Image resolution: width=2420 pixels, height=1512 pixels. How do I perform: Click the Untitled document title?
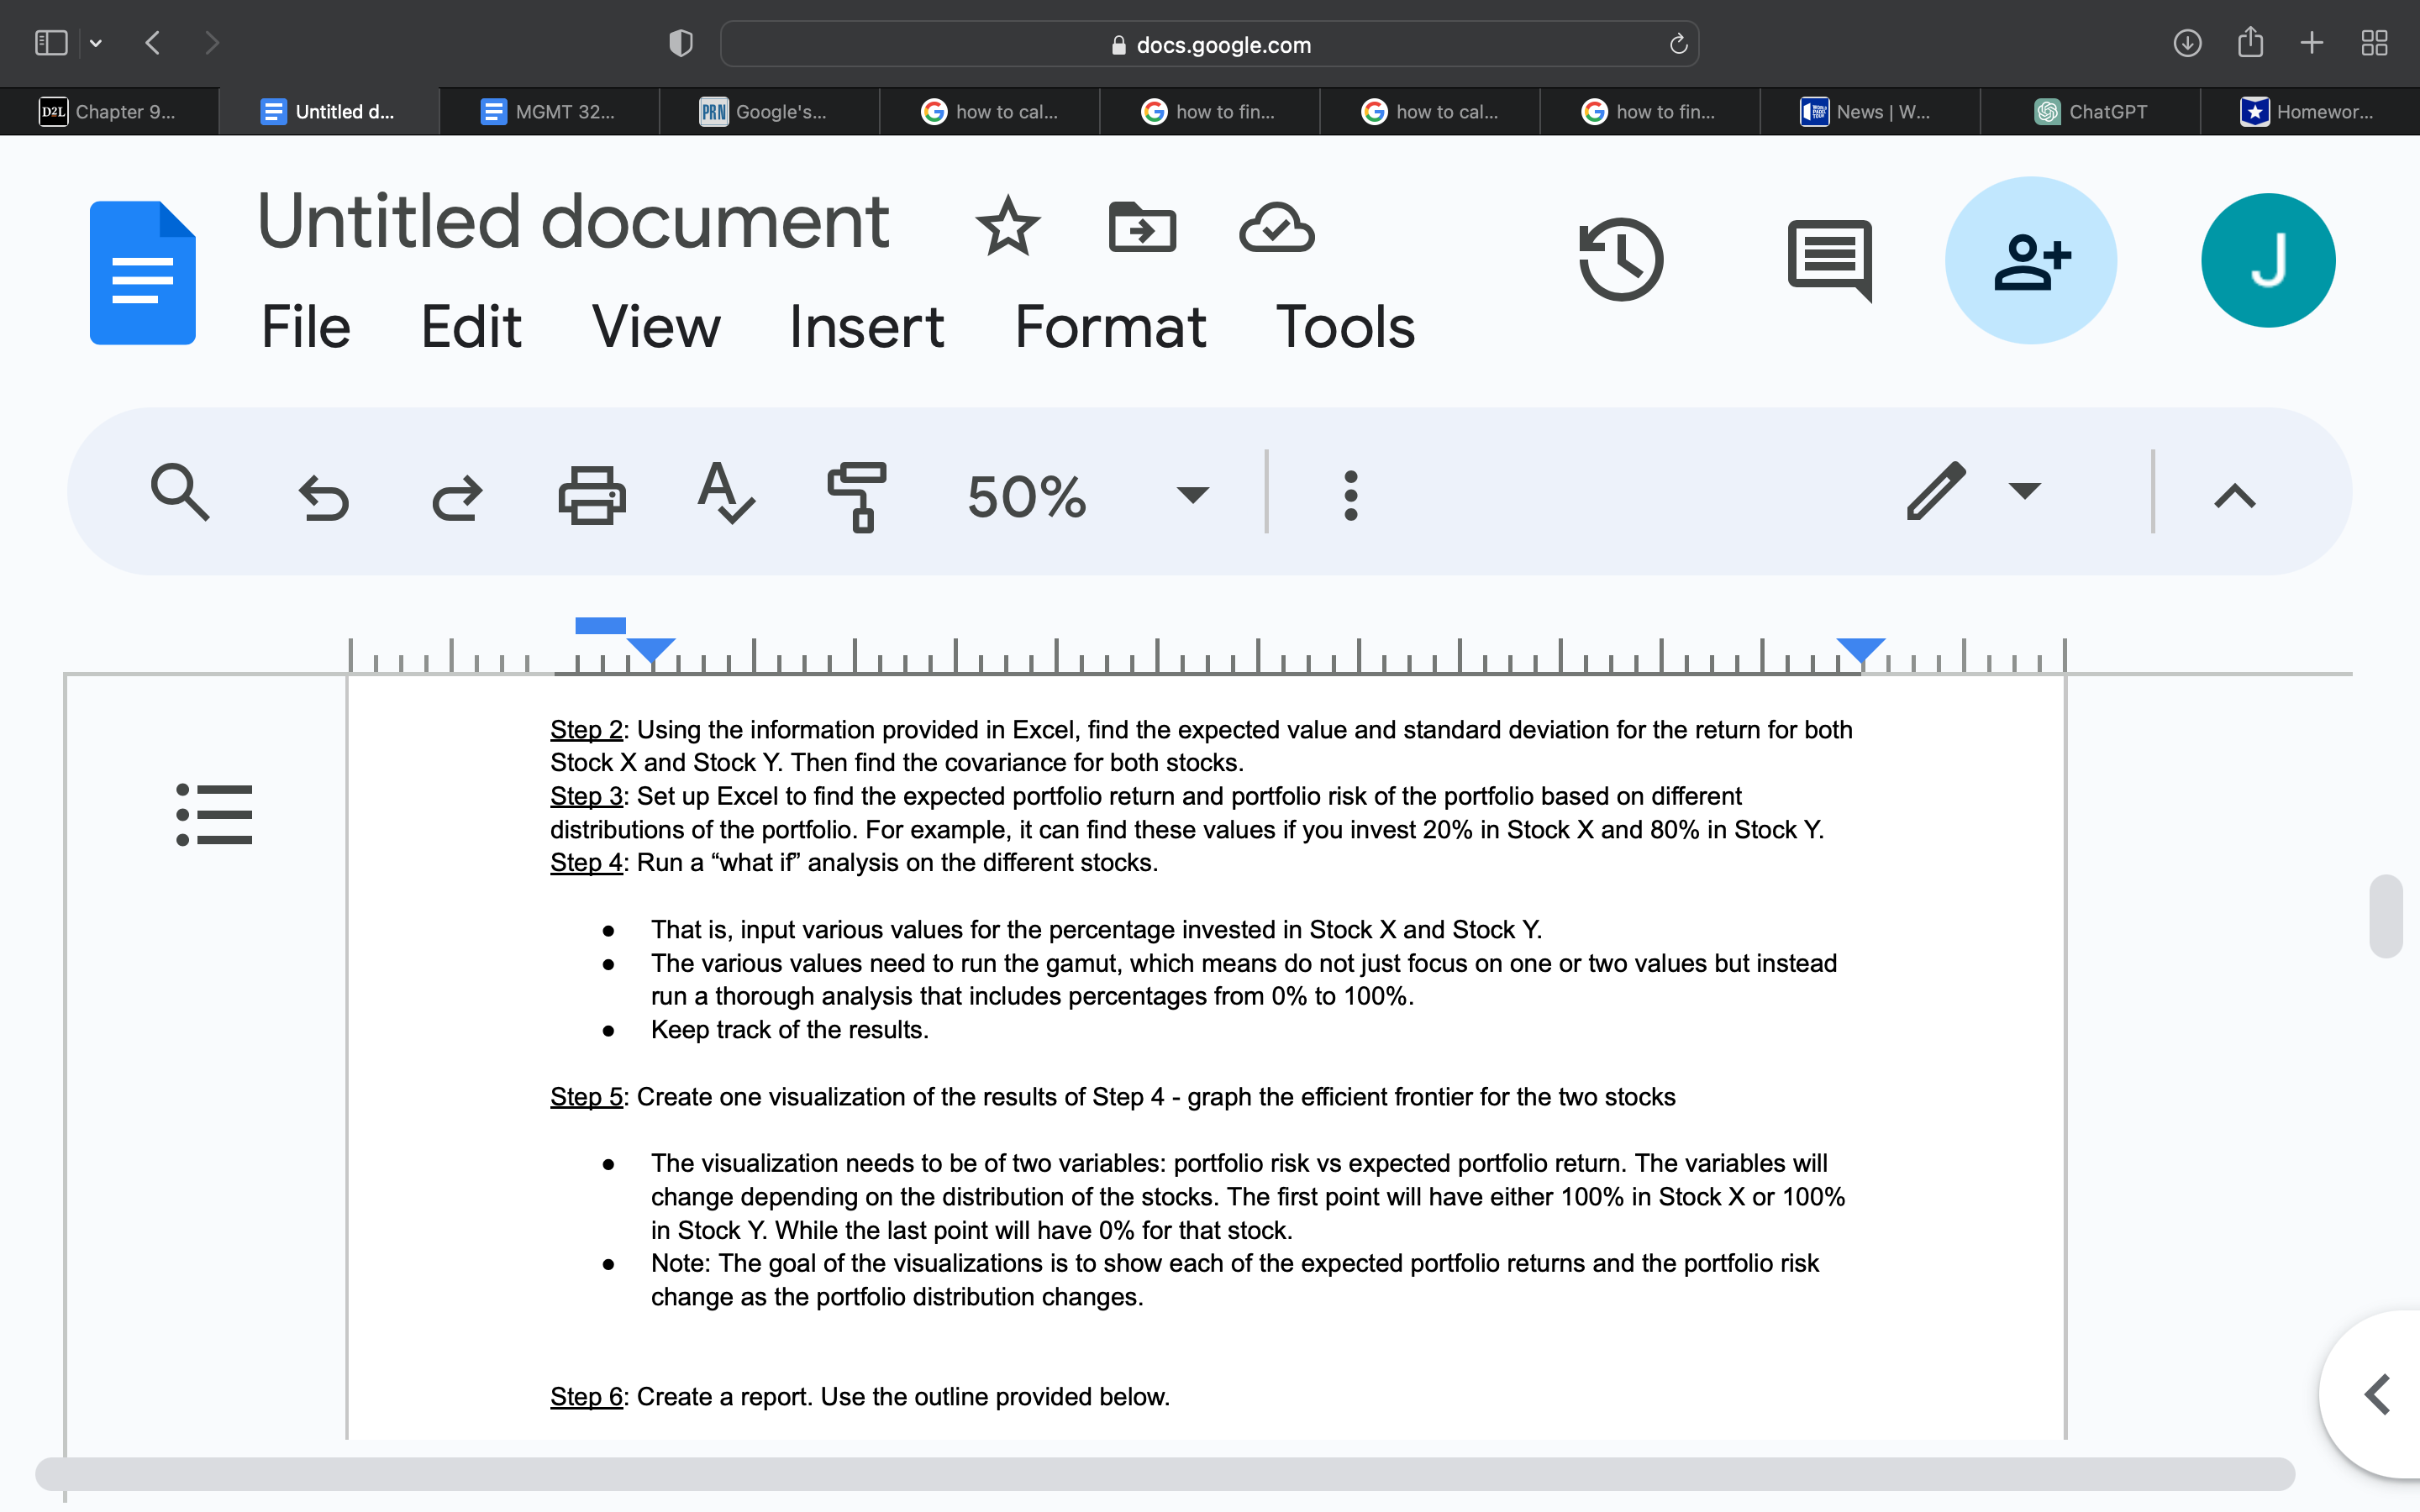coord(573,221)
